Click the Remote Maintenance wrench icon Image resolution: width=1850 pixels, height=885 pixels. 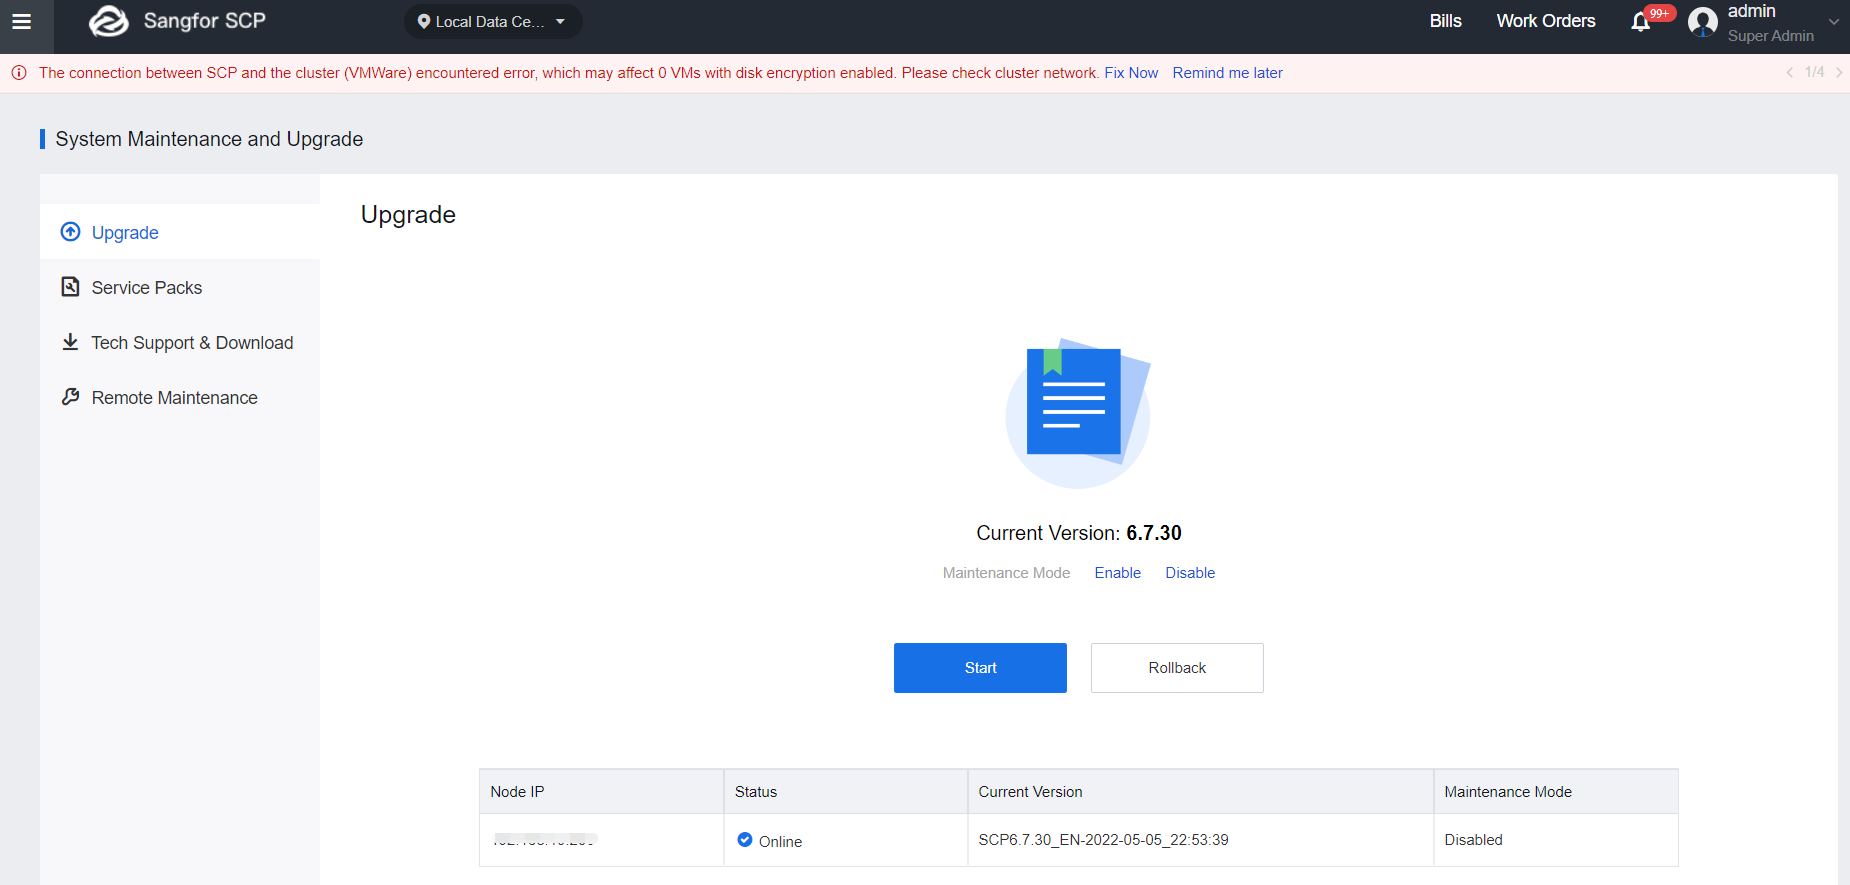click(70, 397)
